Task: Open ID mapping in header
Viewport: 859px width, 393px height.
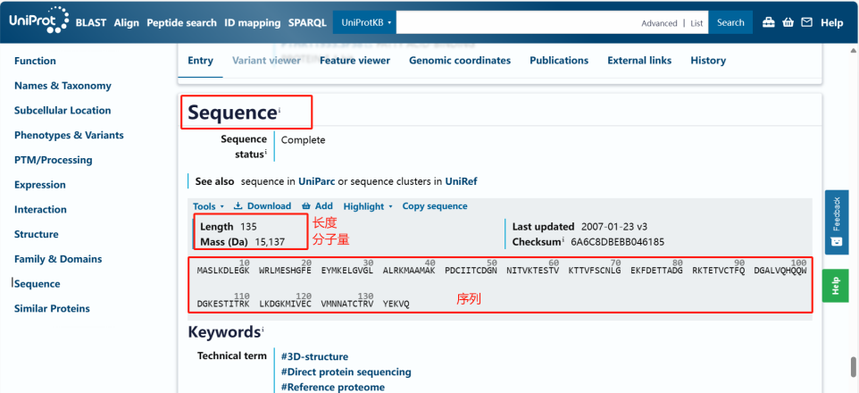Action: (x=253, y=23)
